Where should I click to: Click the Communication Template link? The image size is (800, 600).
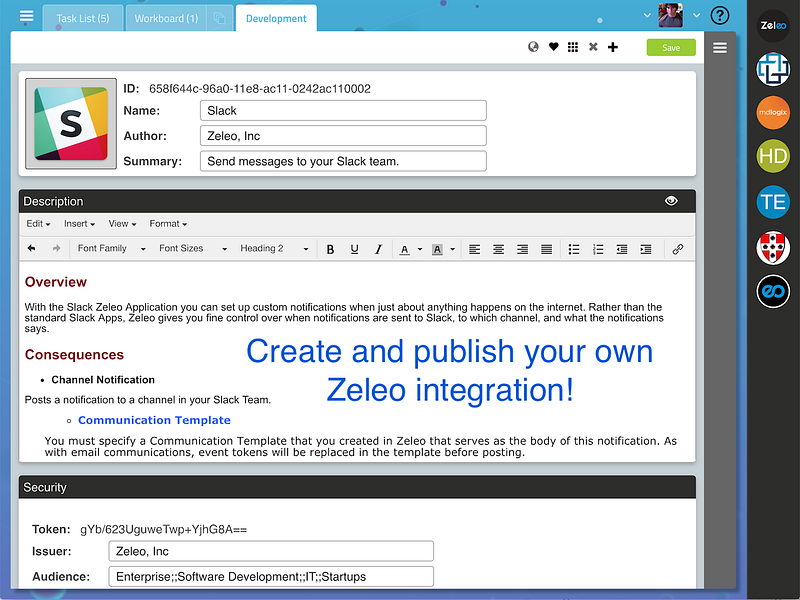coord(154,420)
